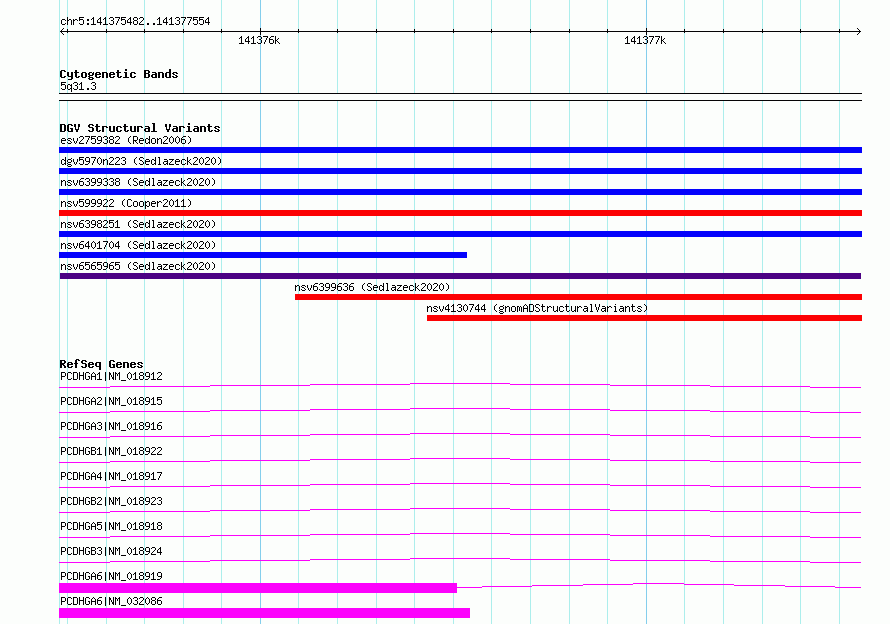Click the esv2759382 (Redon2006) blue variant bar

tap(460, 150)
